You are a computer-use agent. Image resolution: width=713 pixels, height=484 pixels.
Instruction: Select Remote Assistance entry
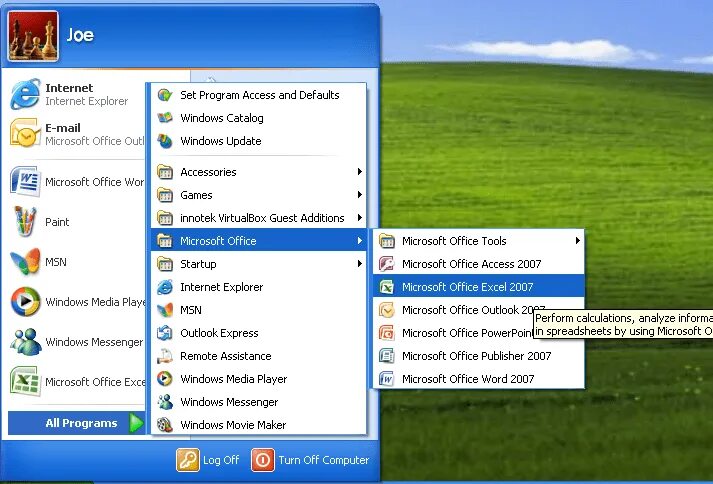click(258, 356)
